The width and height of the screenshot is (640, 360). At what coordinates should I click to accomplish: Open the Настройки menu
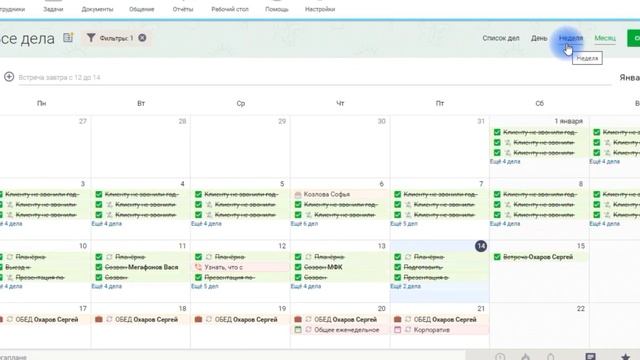pyautogui.click(x=320, y=9)
